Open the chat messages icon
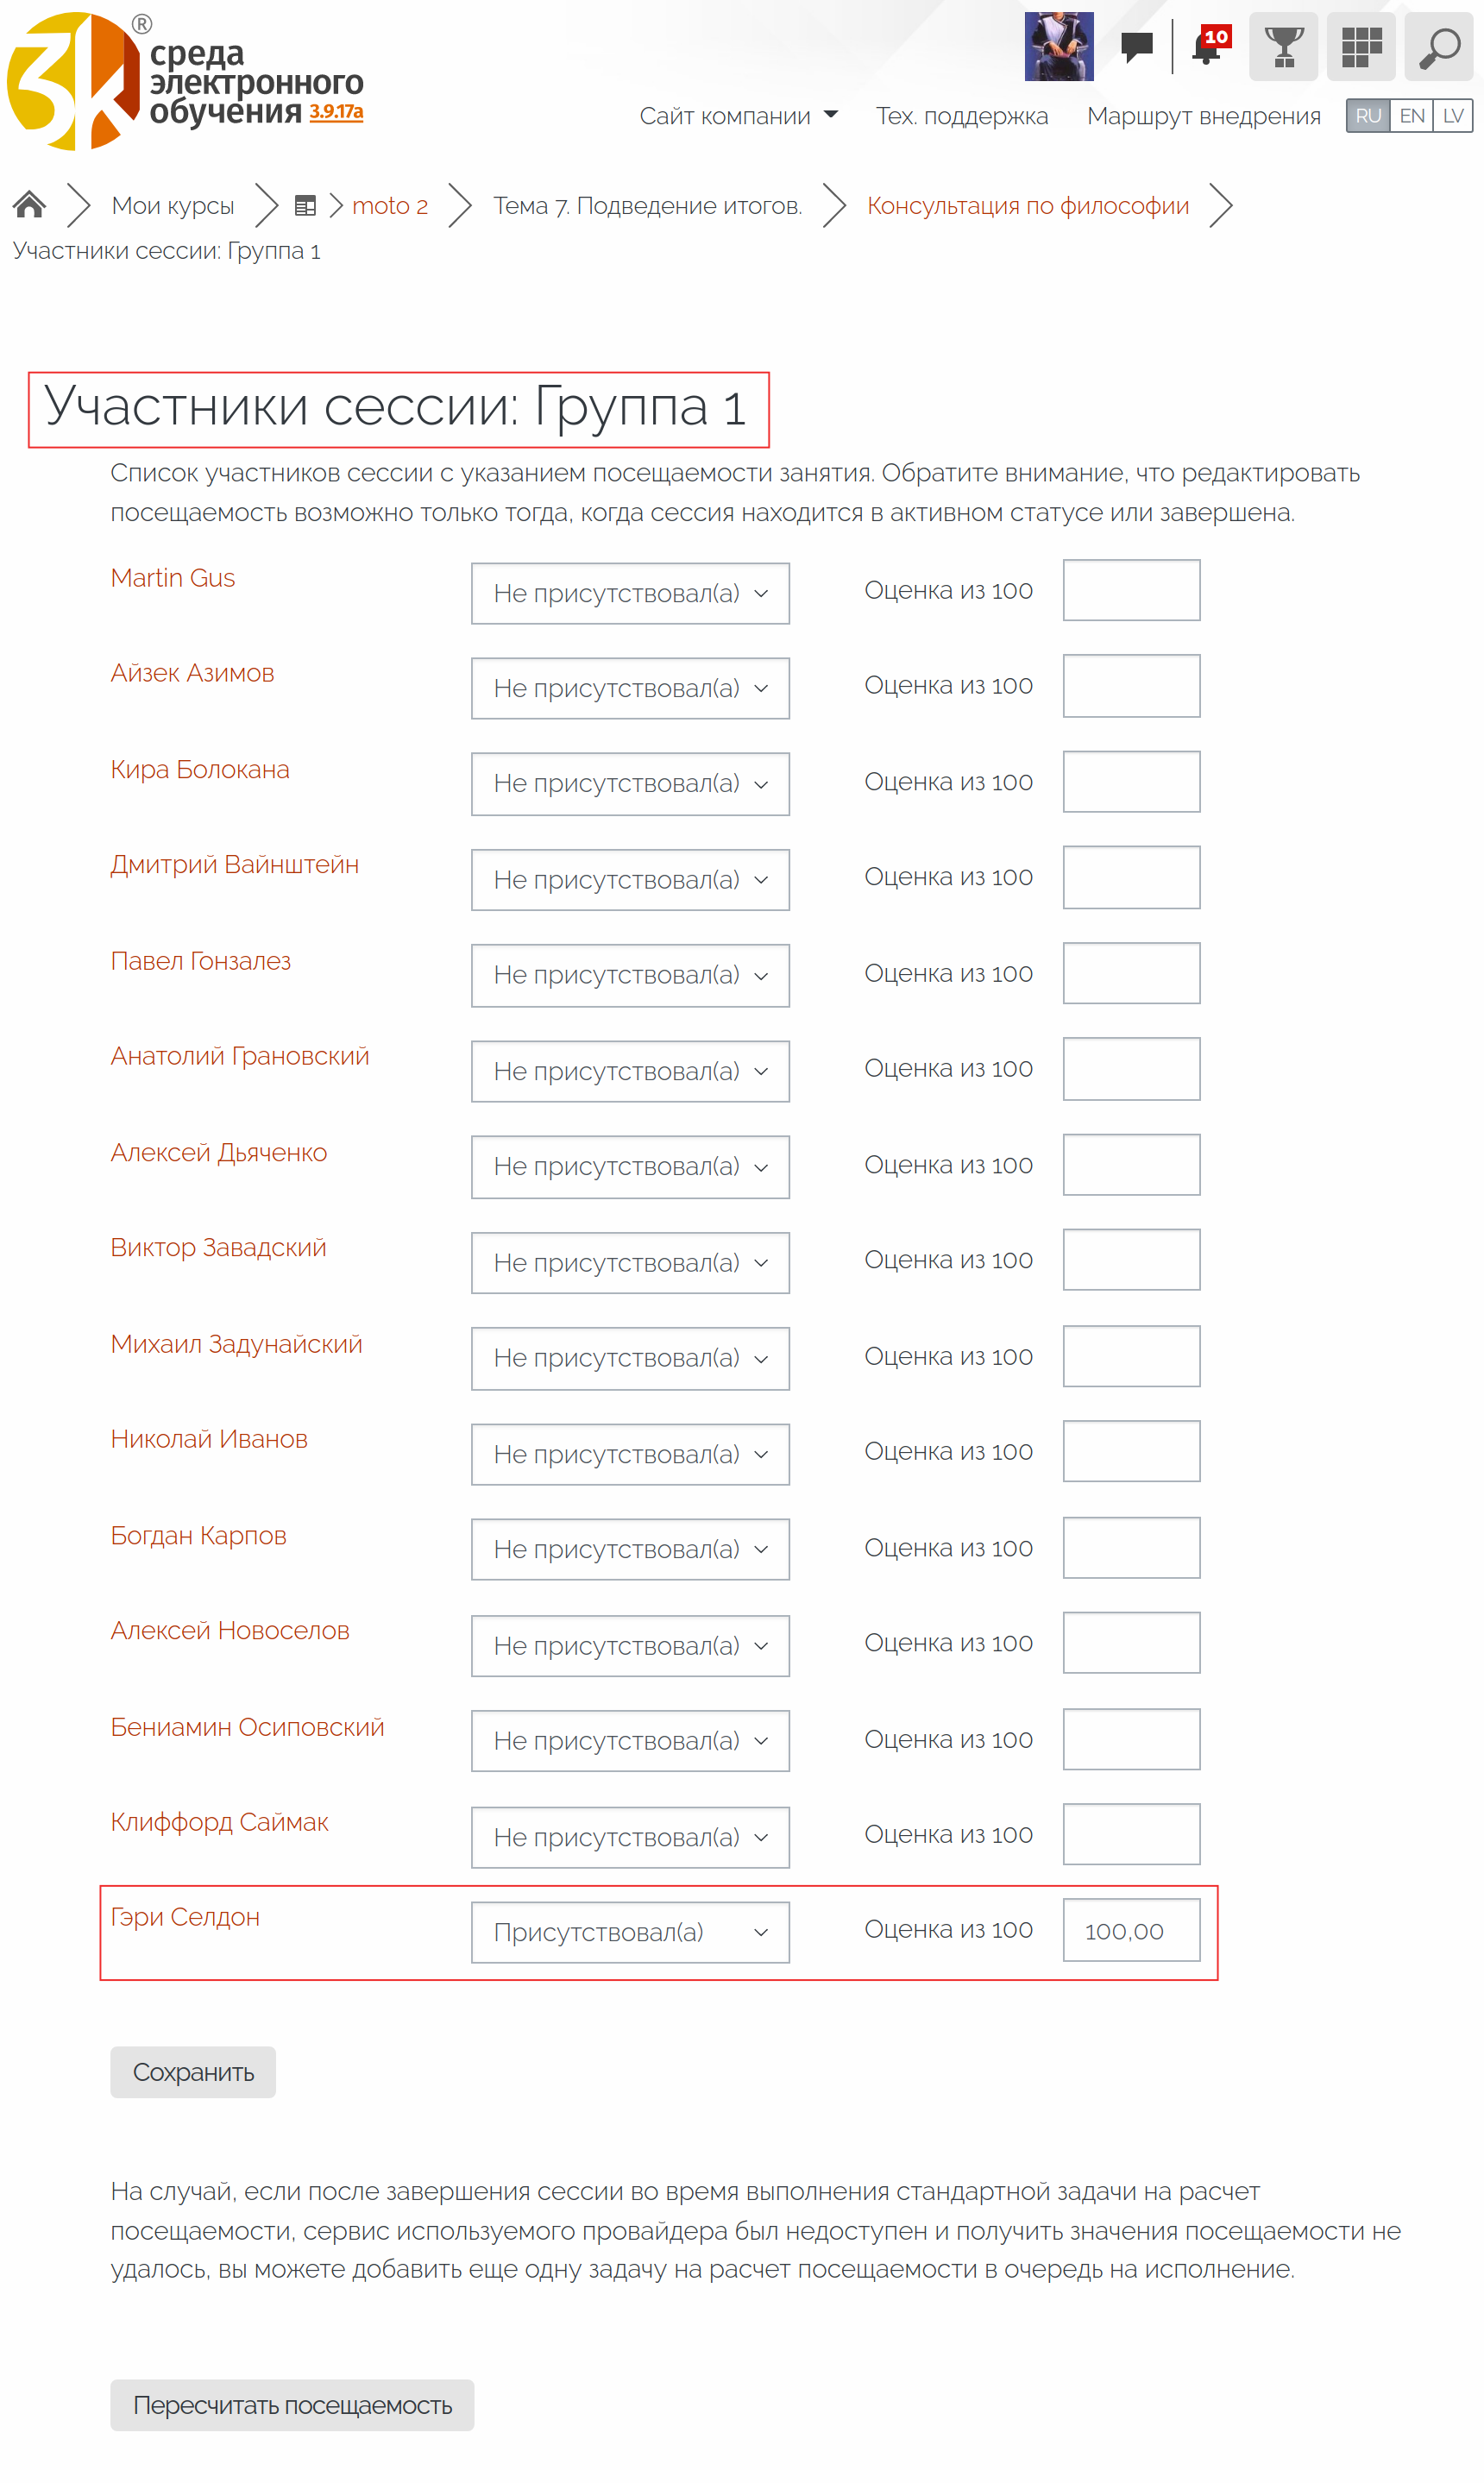Viewport: 1484px width, 2483px height. [x=1137, y=47]
